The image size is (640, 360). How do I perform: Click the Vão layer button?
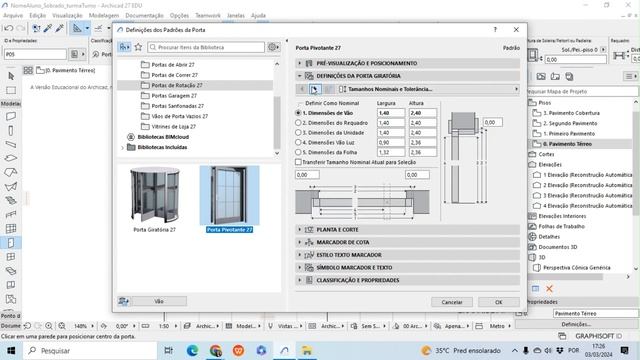click(159, 301)
